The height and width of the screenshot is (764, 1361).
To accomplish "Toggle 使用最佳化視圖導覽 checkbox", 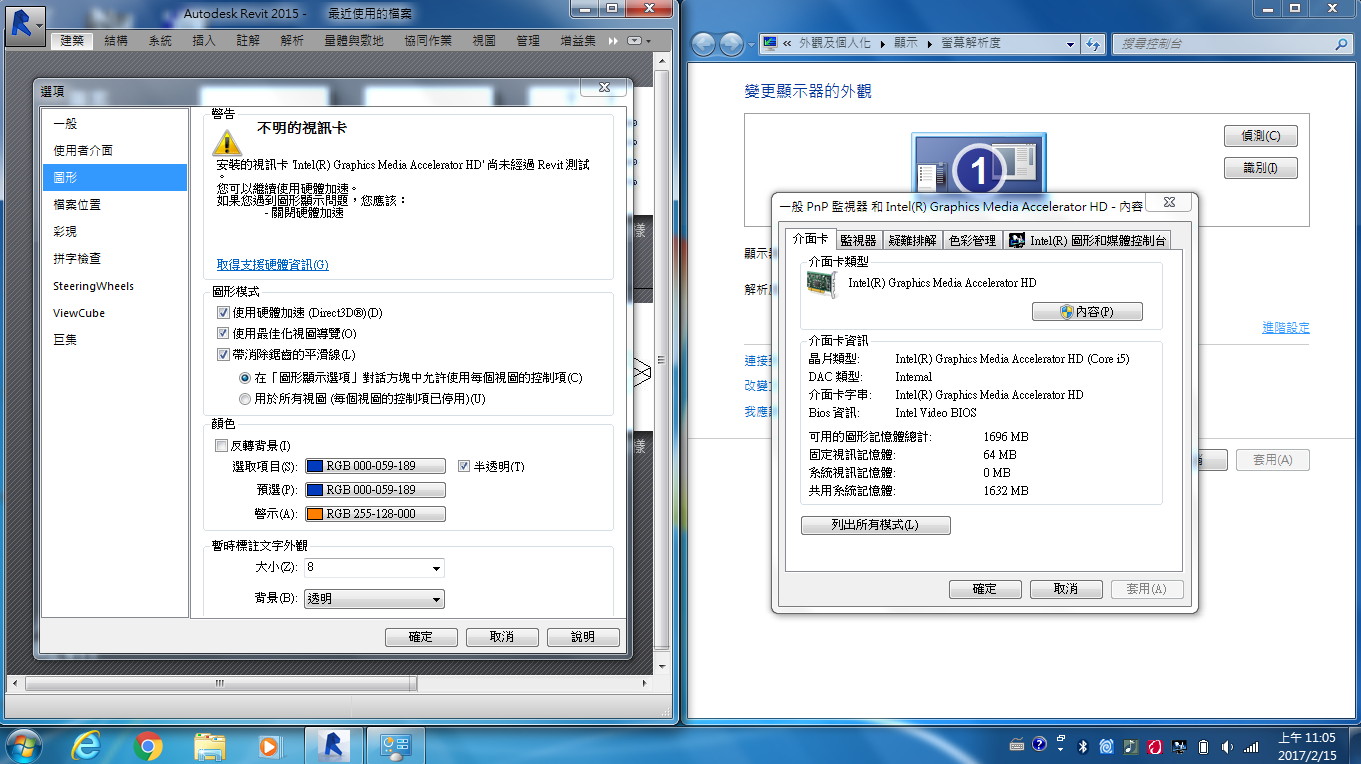I will [x=223, y=333].
